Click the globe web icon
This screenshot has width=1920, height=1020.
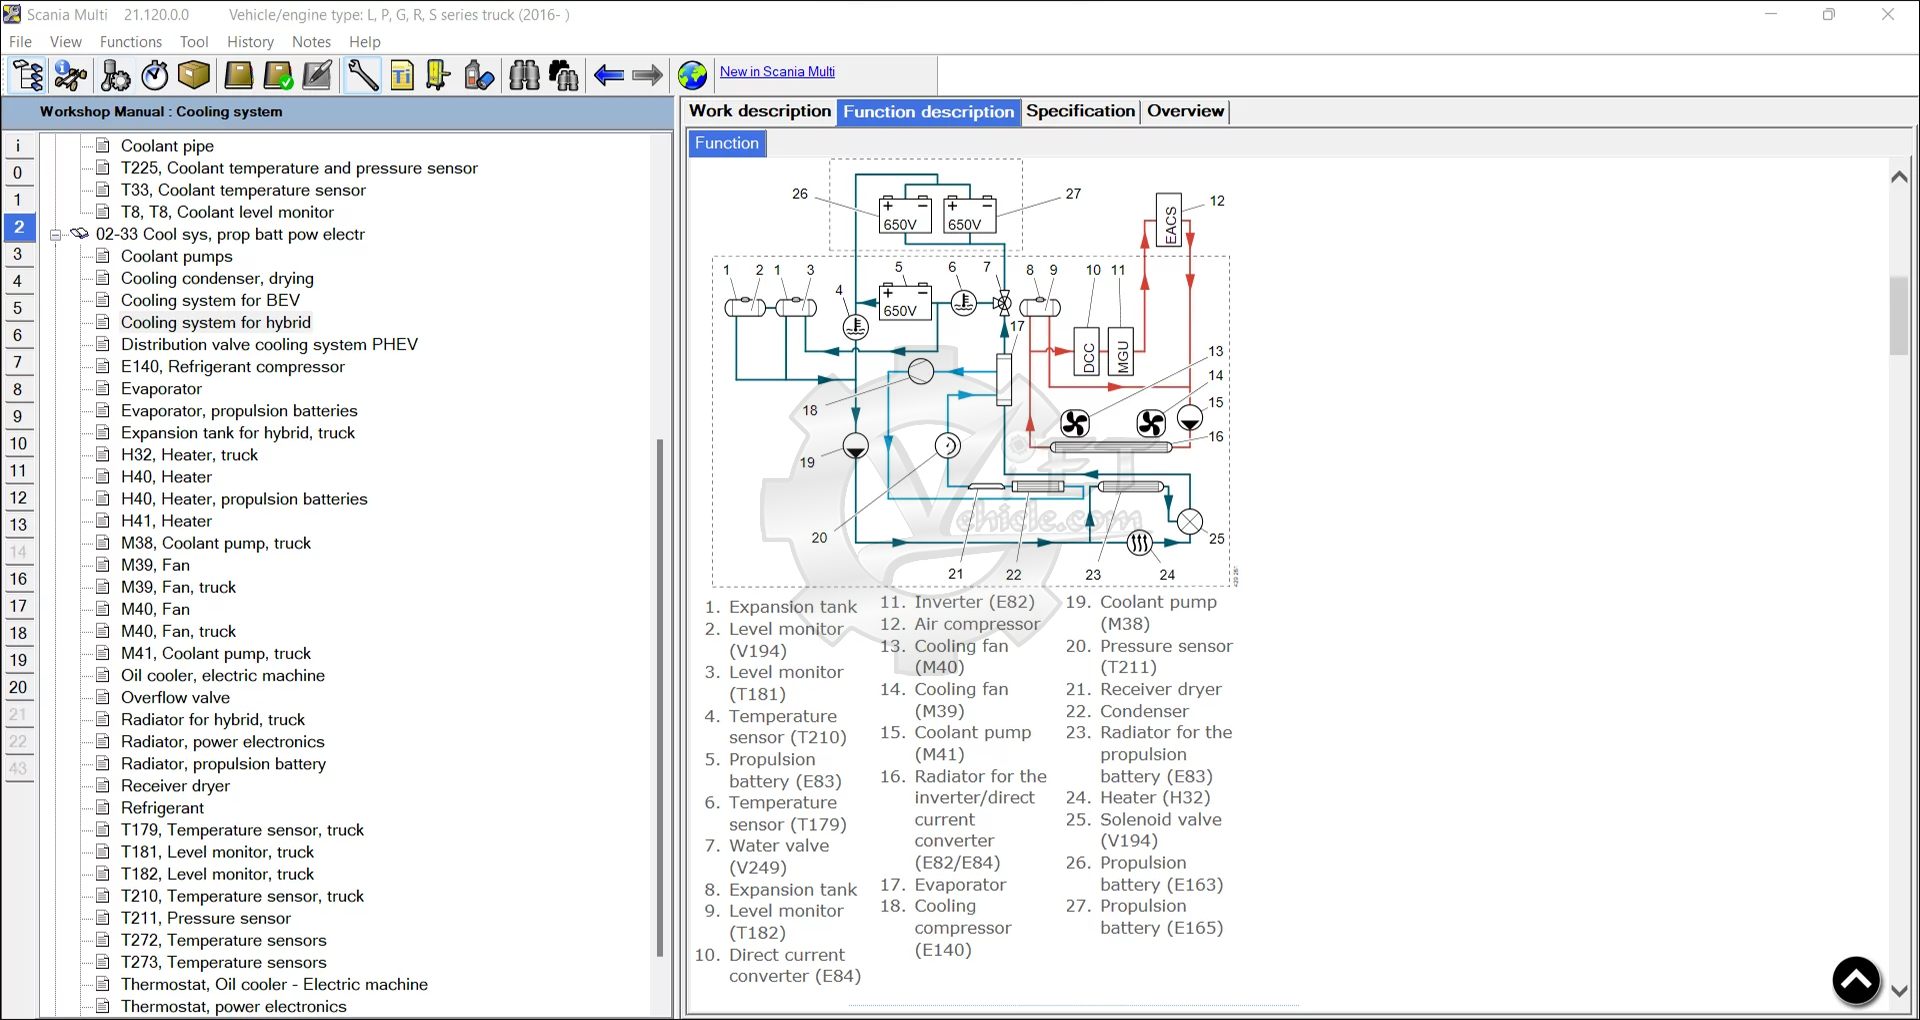[x=692, y=75]
